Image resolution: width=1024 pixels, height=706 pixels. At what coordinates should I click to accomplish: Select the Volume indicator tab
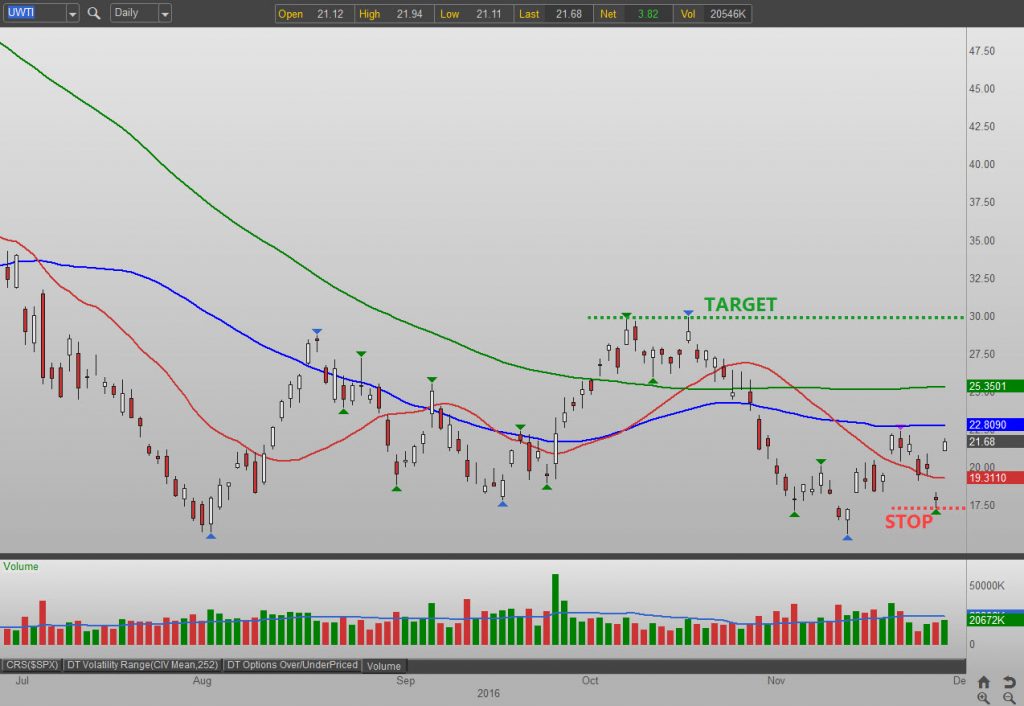point(384,666)
